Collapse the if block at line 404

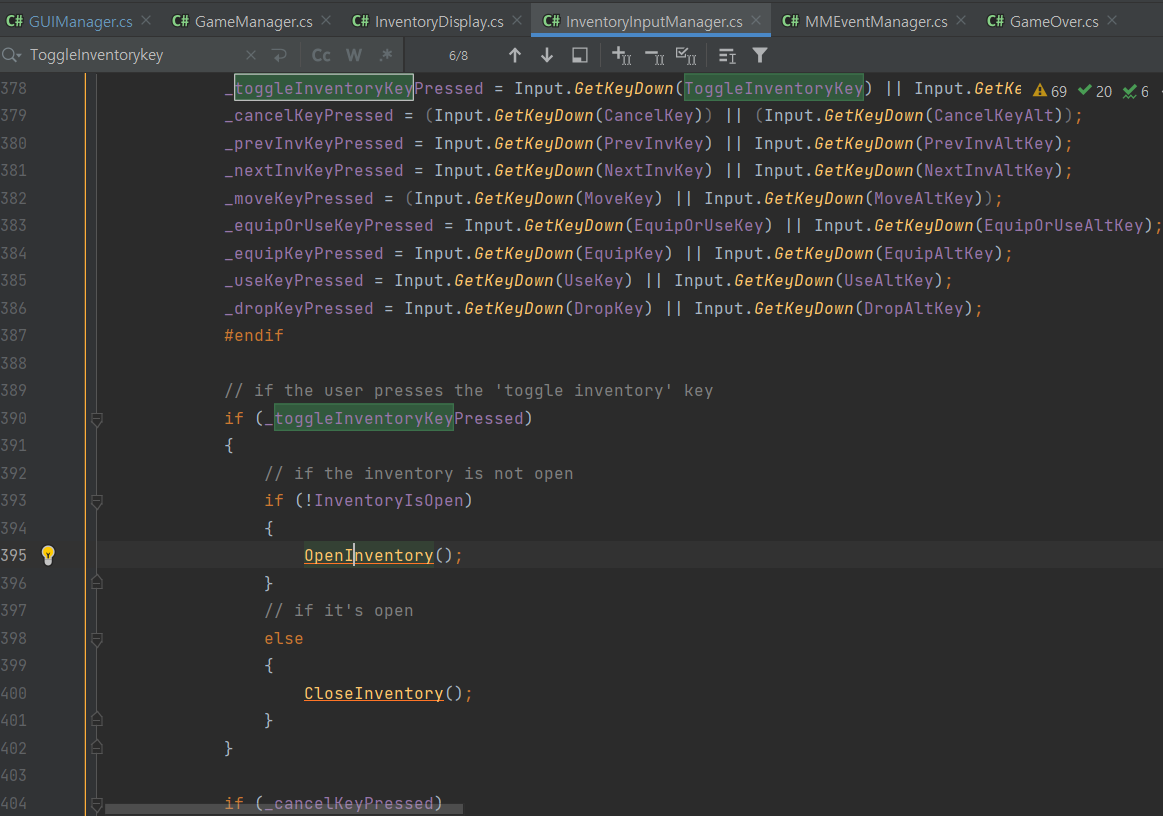point(96,803)
